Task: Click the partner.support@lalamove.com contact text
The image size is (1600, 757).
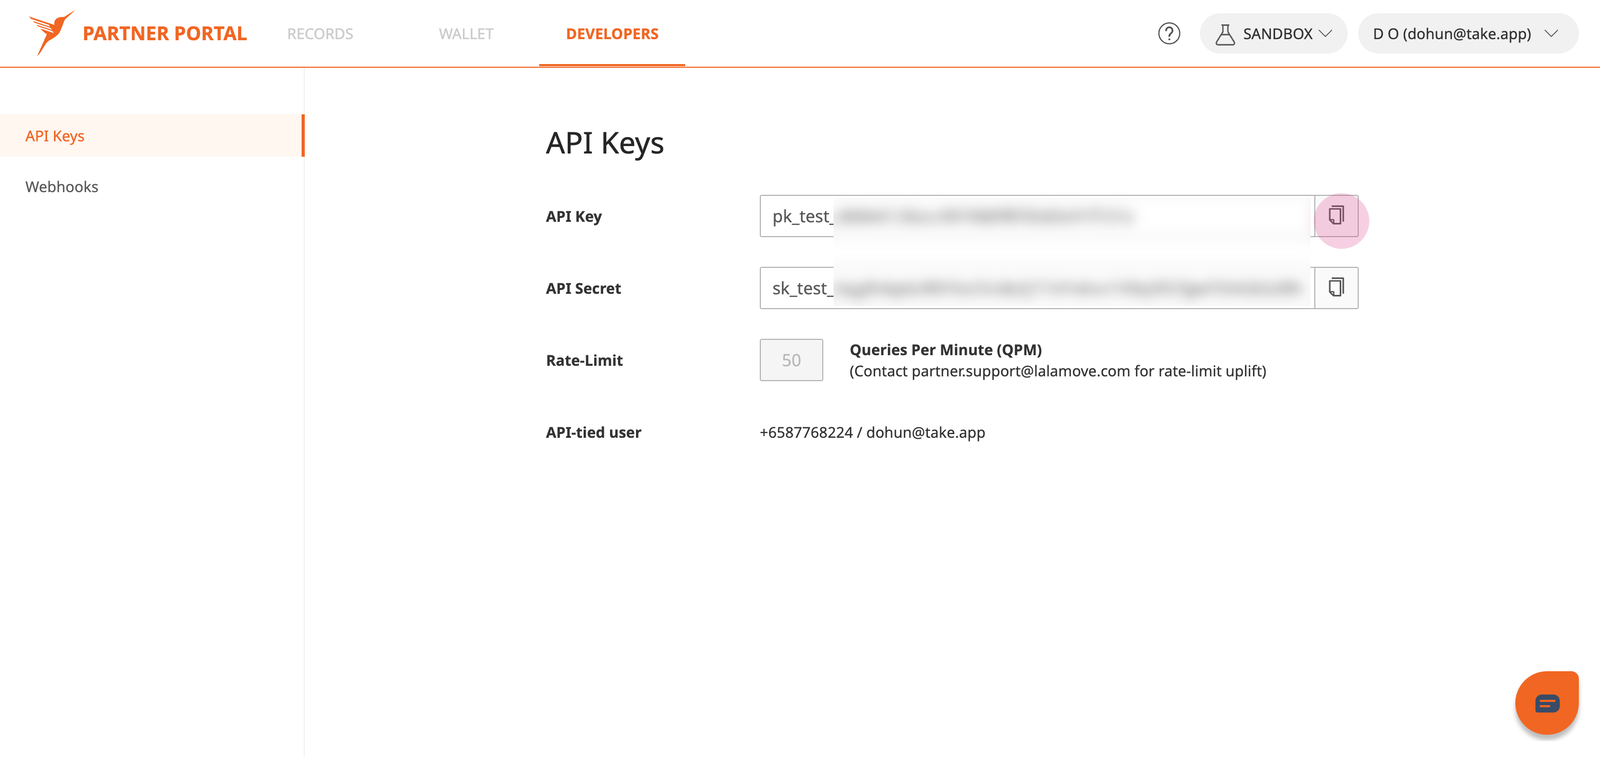Action: pyautogui.click(x=1021, y=371)
